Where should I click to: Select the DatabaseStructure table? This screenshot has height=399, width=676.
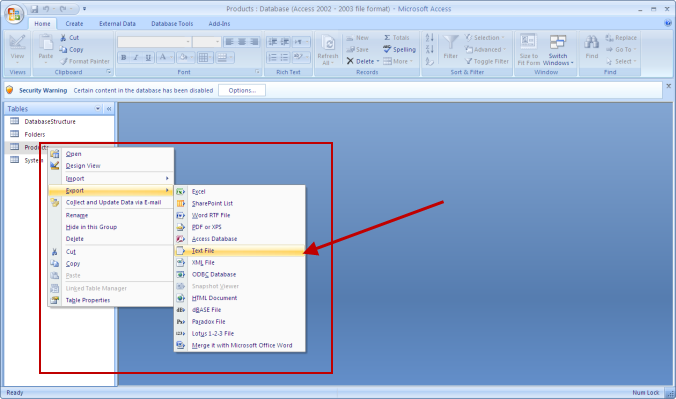point(50,122)
